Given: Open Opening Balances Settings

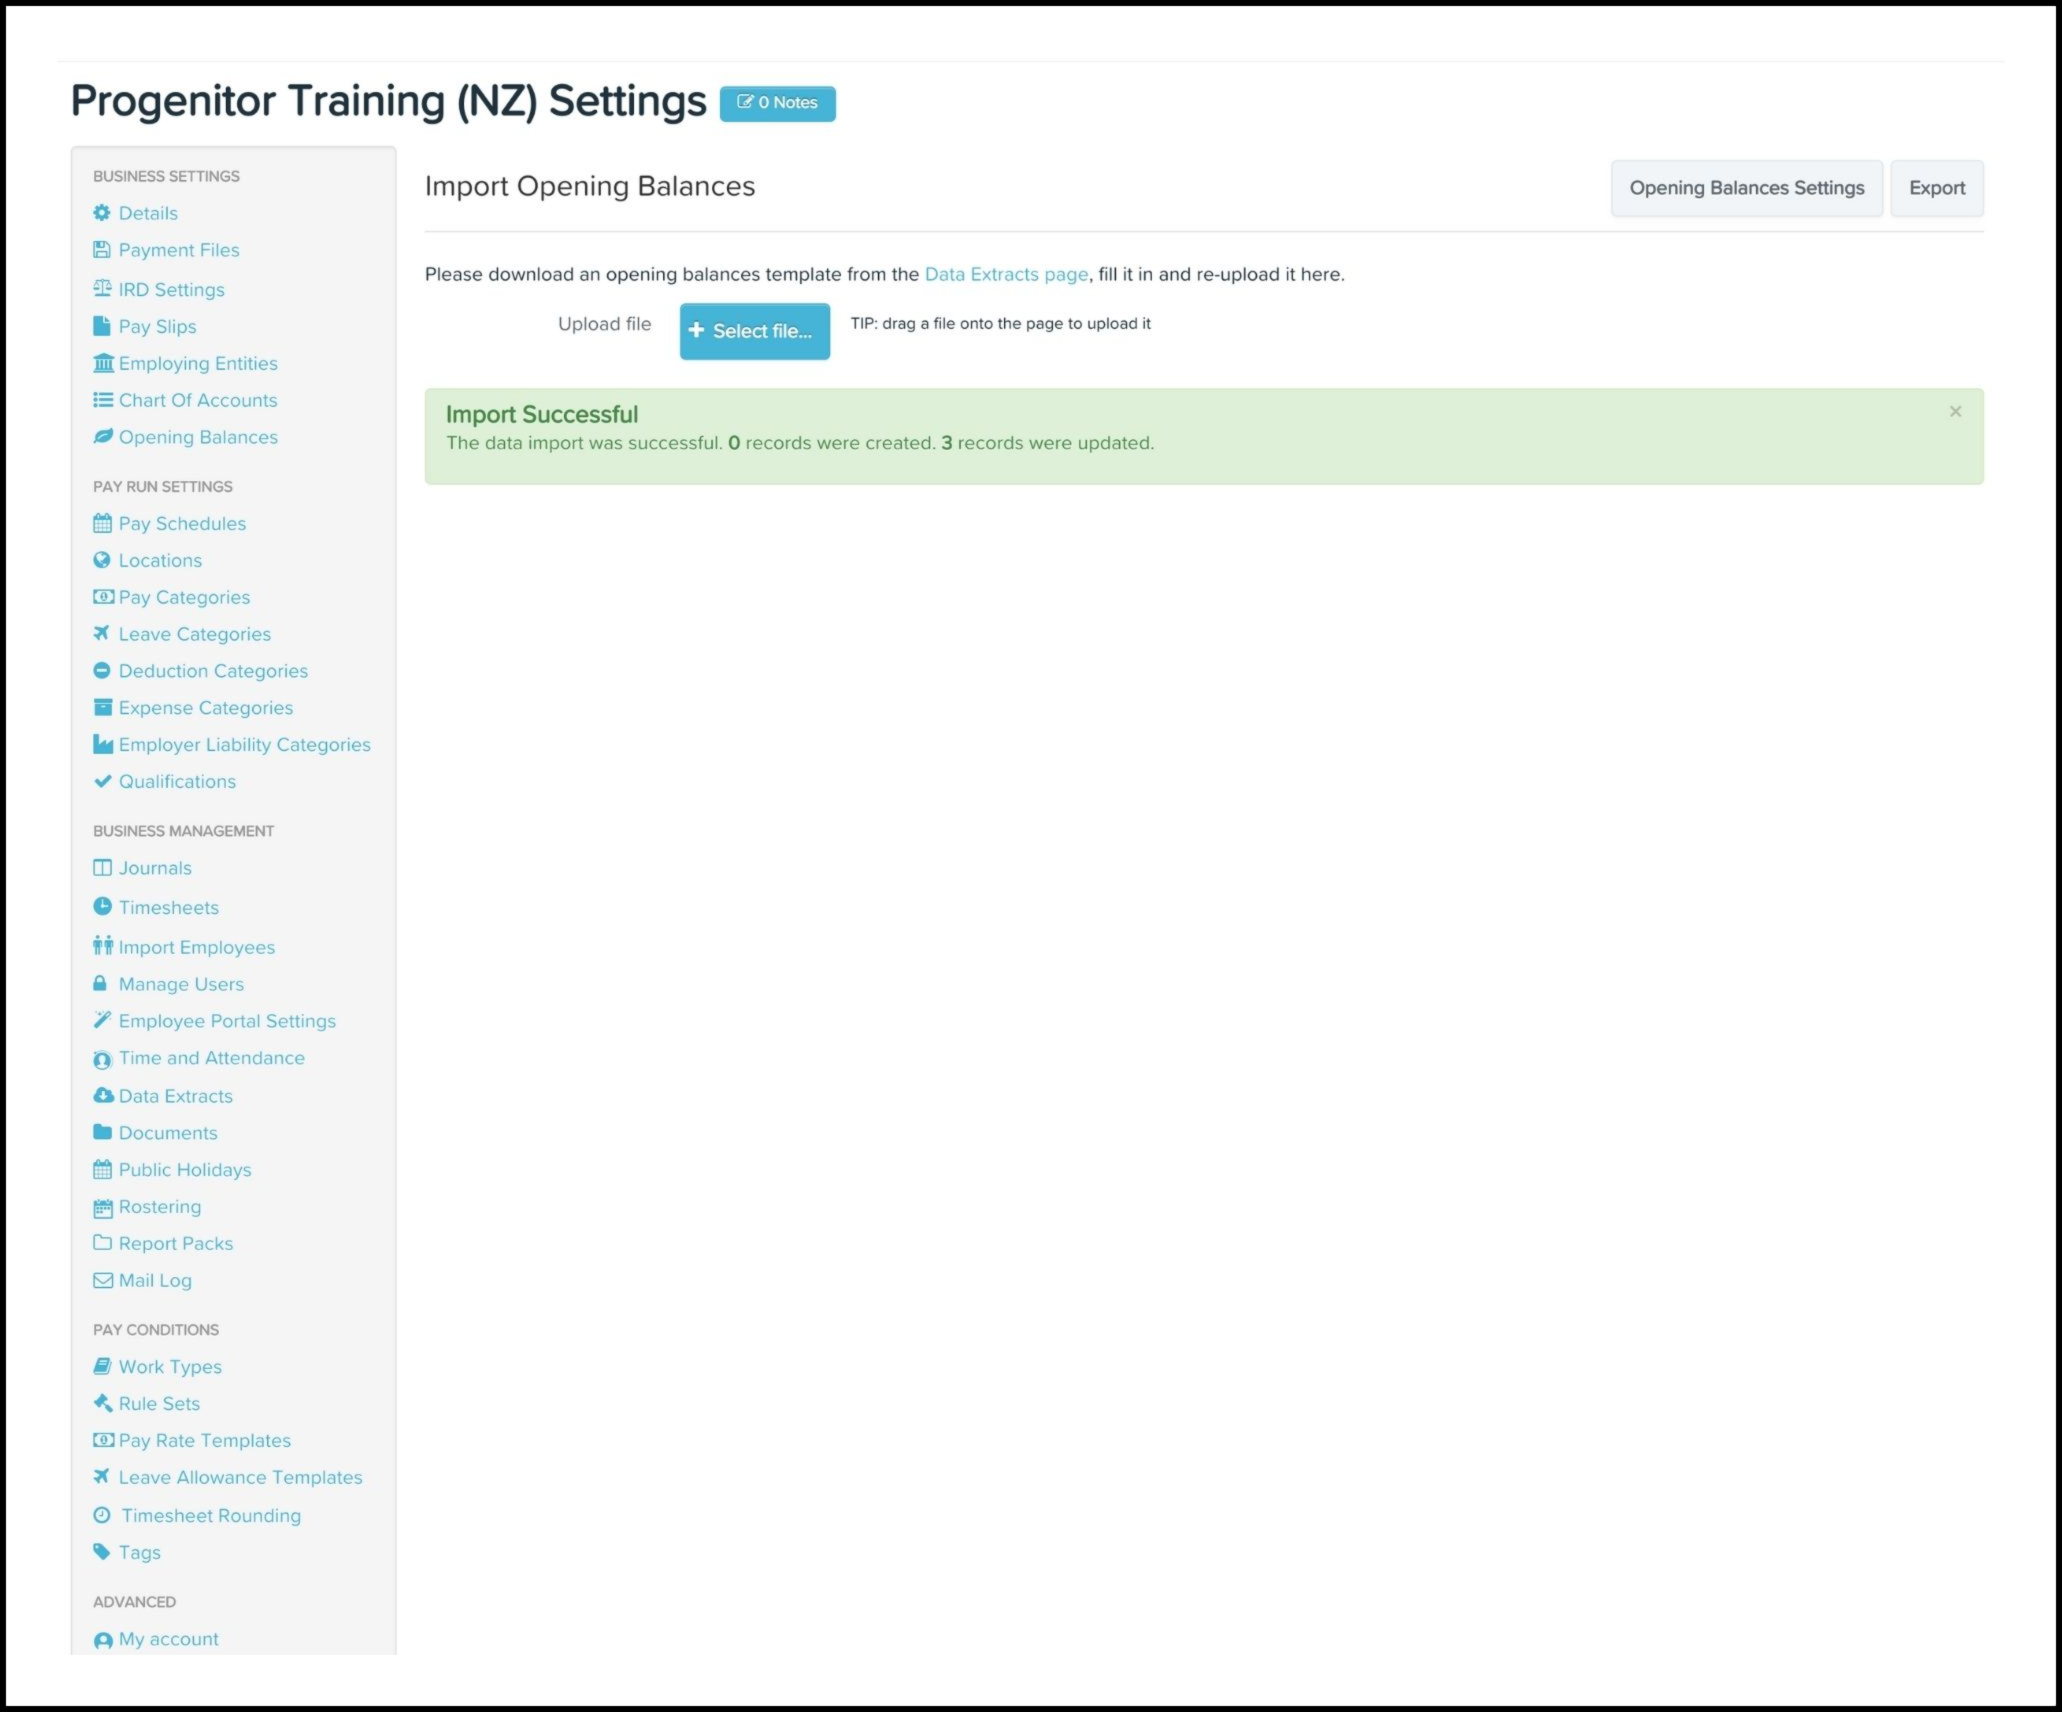Looking at the screenshot, I should click(x=1746, y=188).
